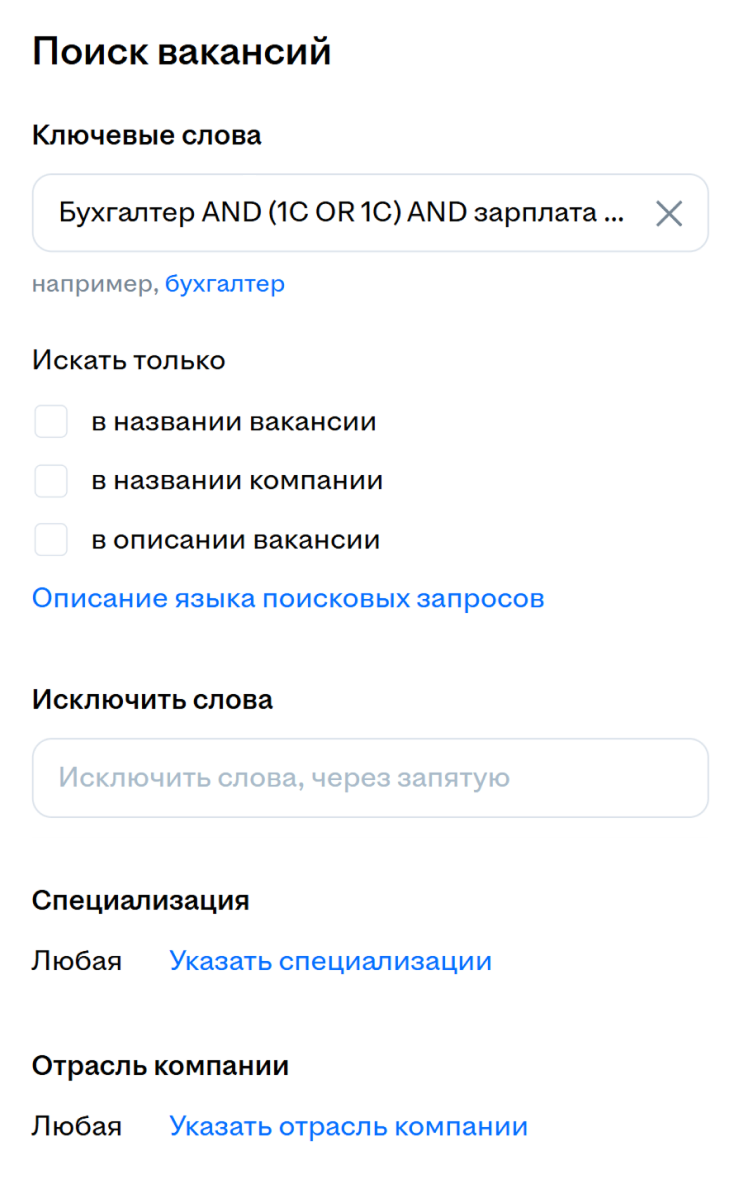This screenshot has width=740, height=1186.
Task: Click the 'в названии компании' label text
Action: tap(237, 480)
